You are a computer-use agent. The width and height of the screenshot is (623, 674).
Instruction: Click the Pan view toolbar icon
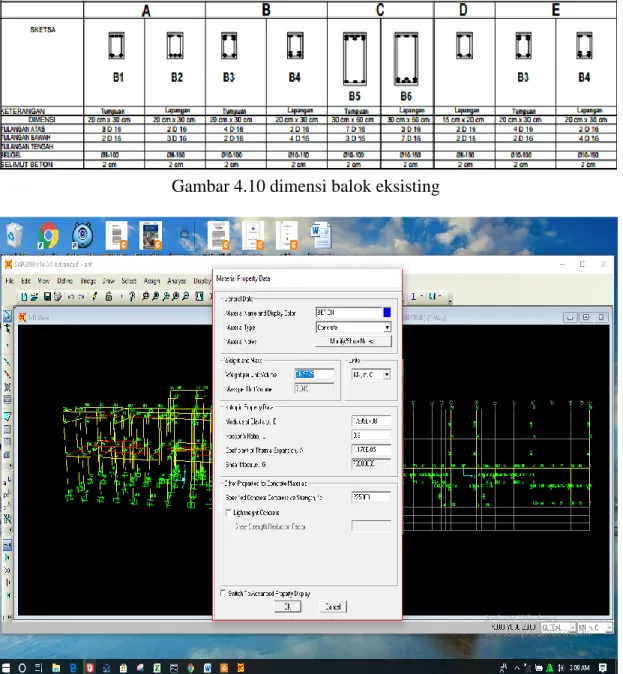[x=199, y=296]
